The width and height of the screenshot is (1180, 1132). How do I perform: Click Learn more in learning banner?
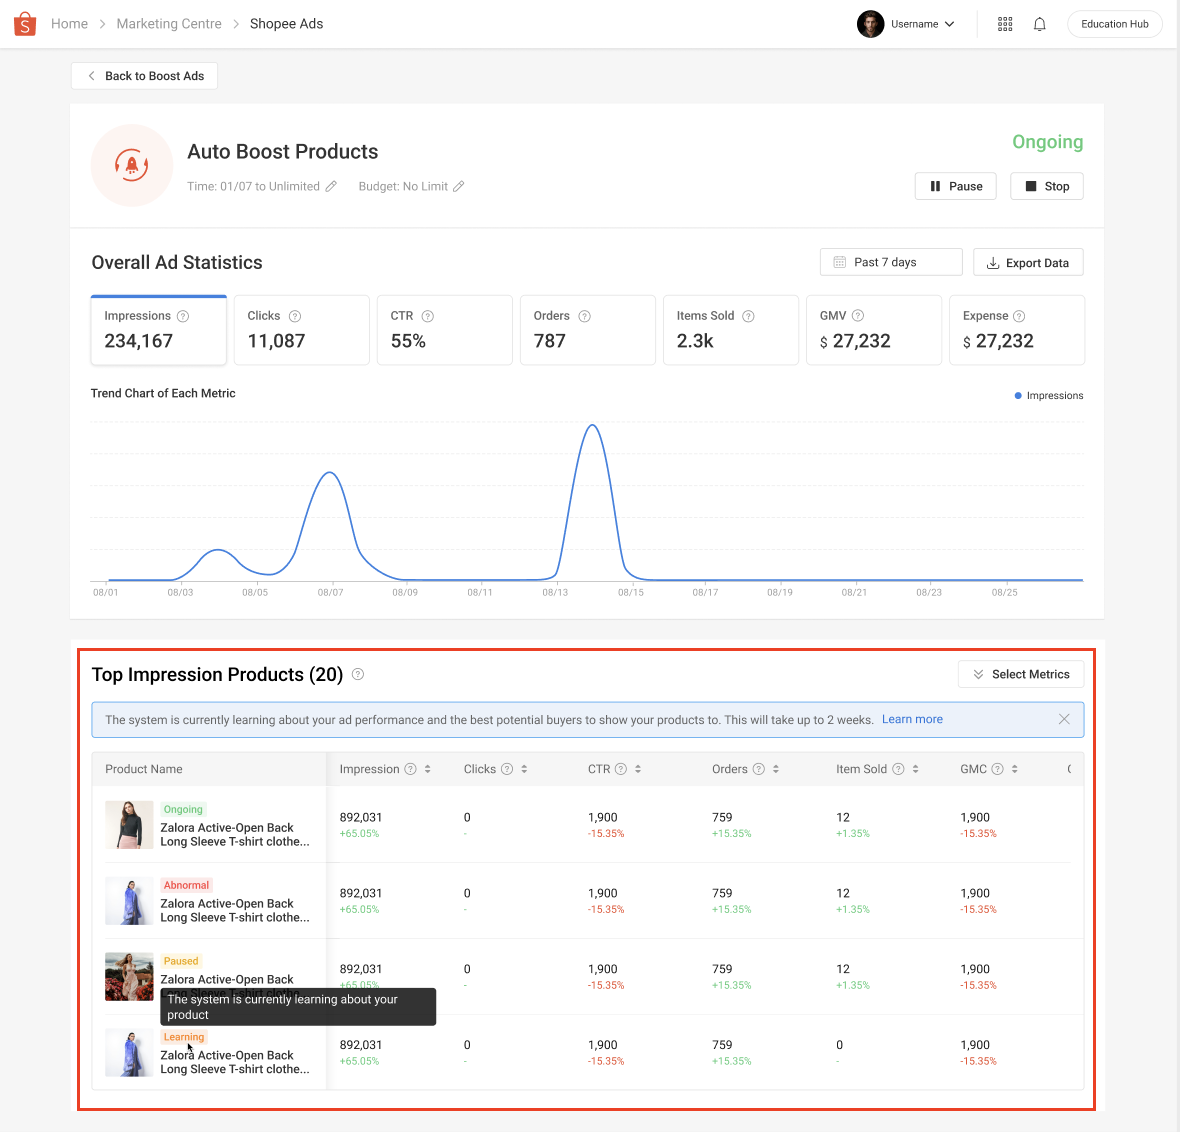click(x=912, y=720)
